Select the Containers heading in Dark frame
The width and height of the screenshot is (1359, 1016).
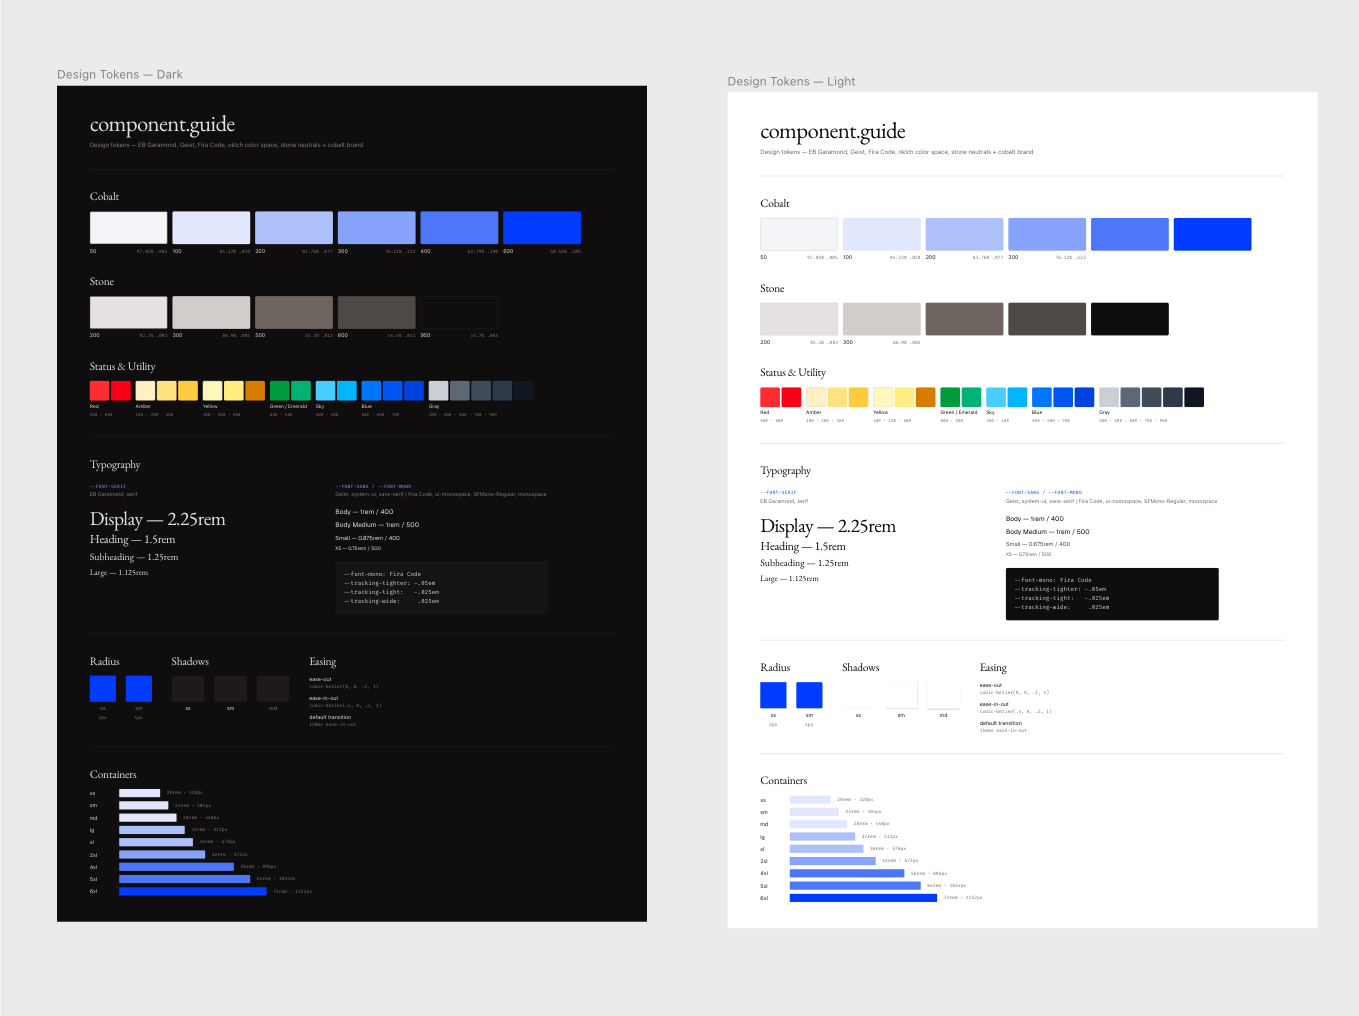[x=113, y=775]
